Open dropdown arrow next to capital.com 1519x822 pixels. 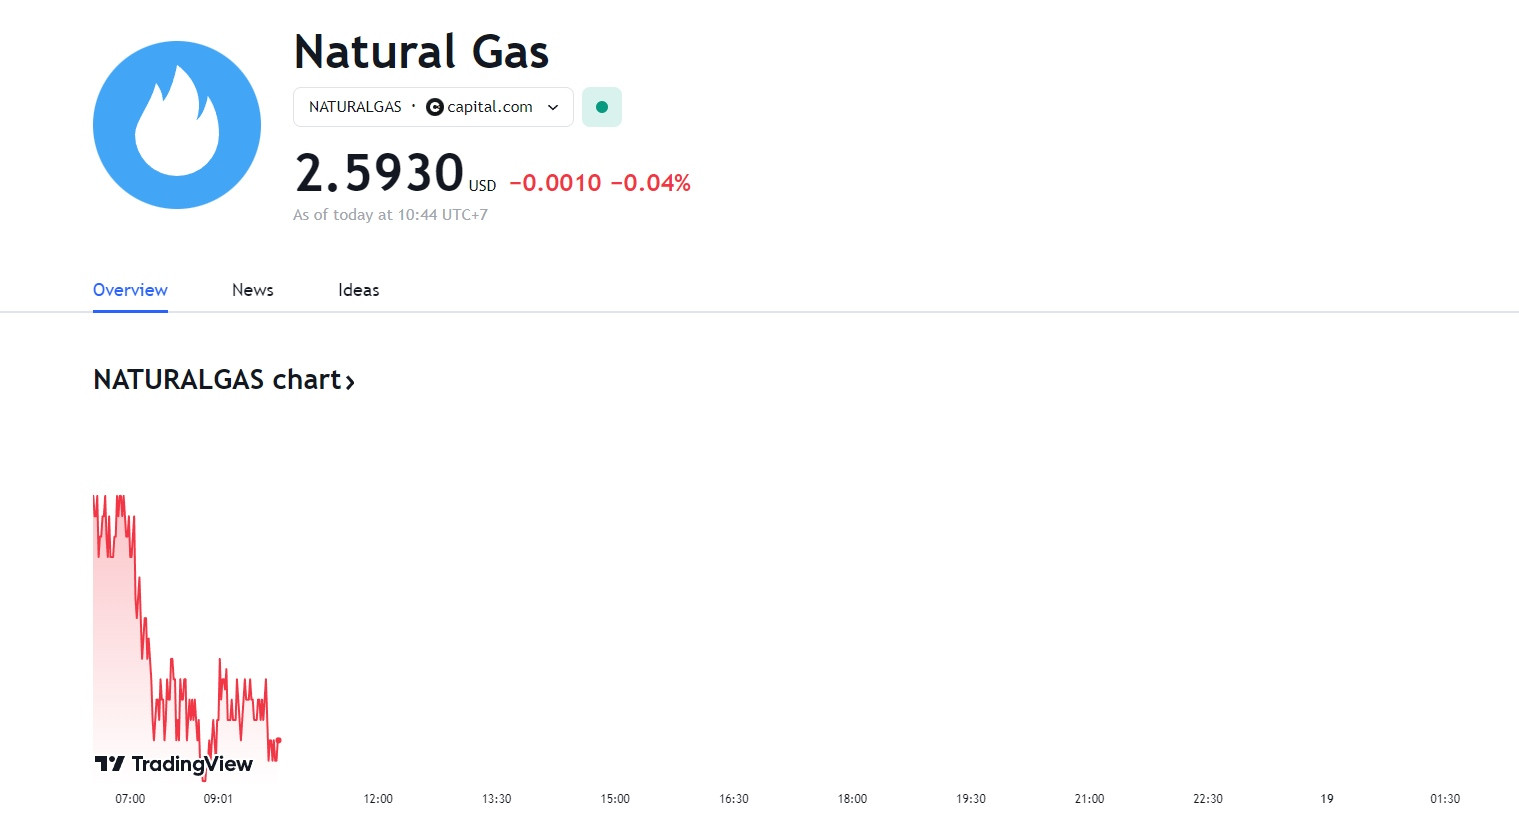(553, 107)
